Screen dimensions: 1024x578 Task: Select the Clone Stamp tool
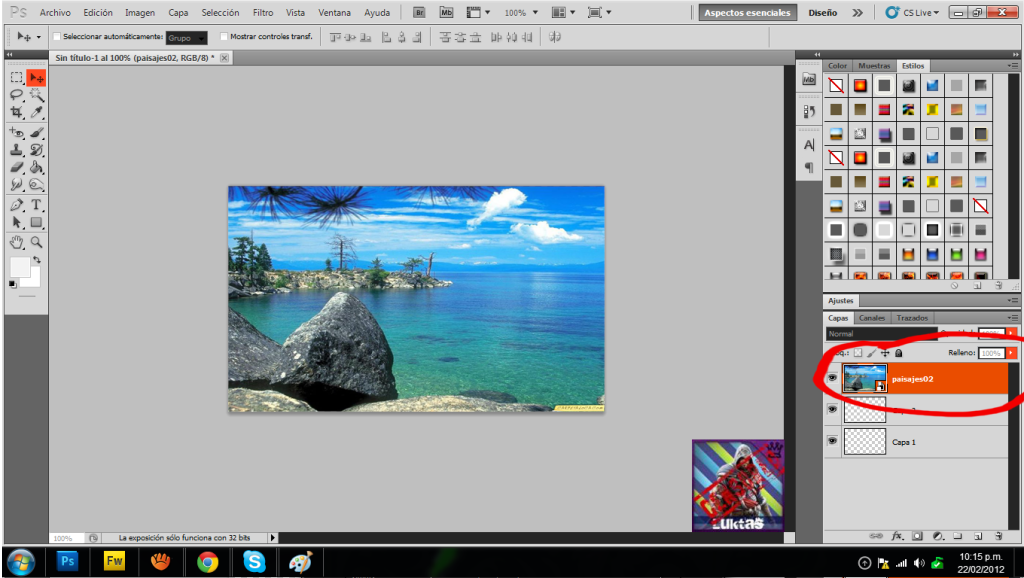[x=17, y=150]
